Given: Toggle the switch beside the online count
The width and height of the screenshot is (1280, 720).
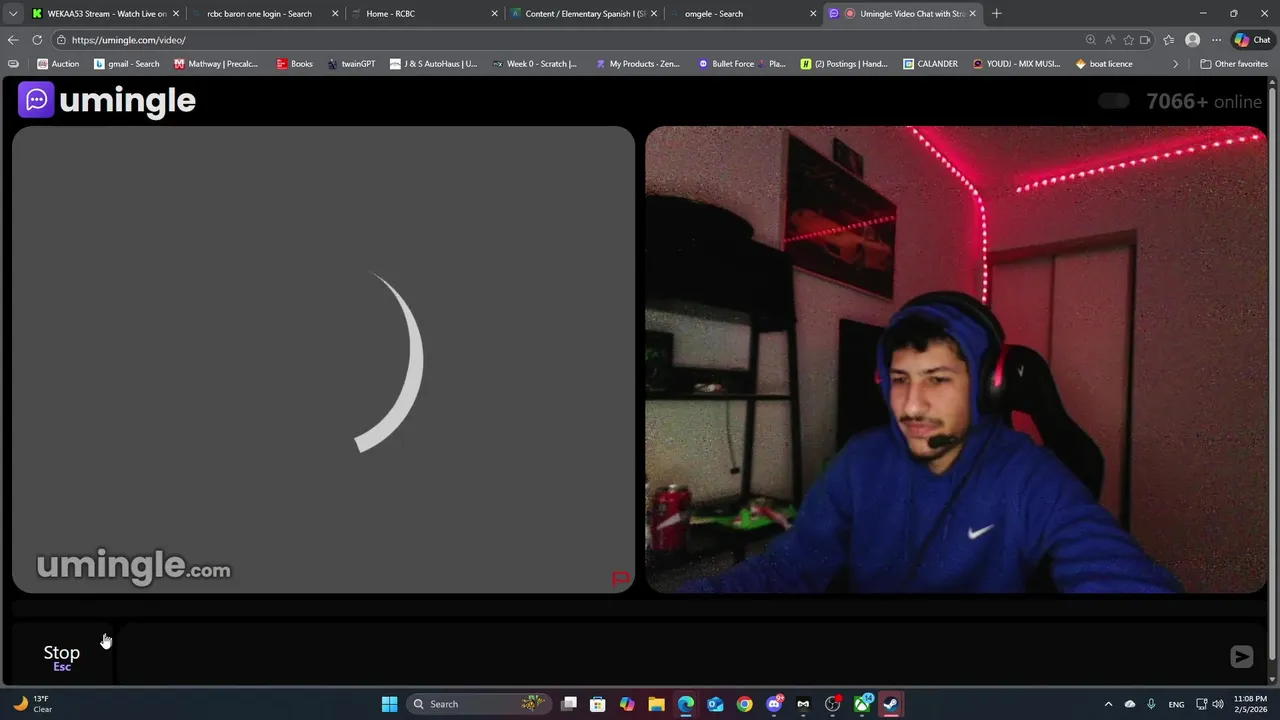Looking at the screenshot, I should 1113,101.
